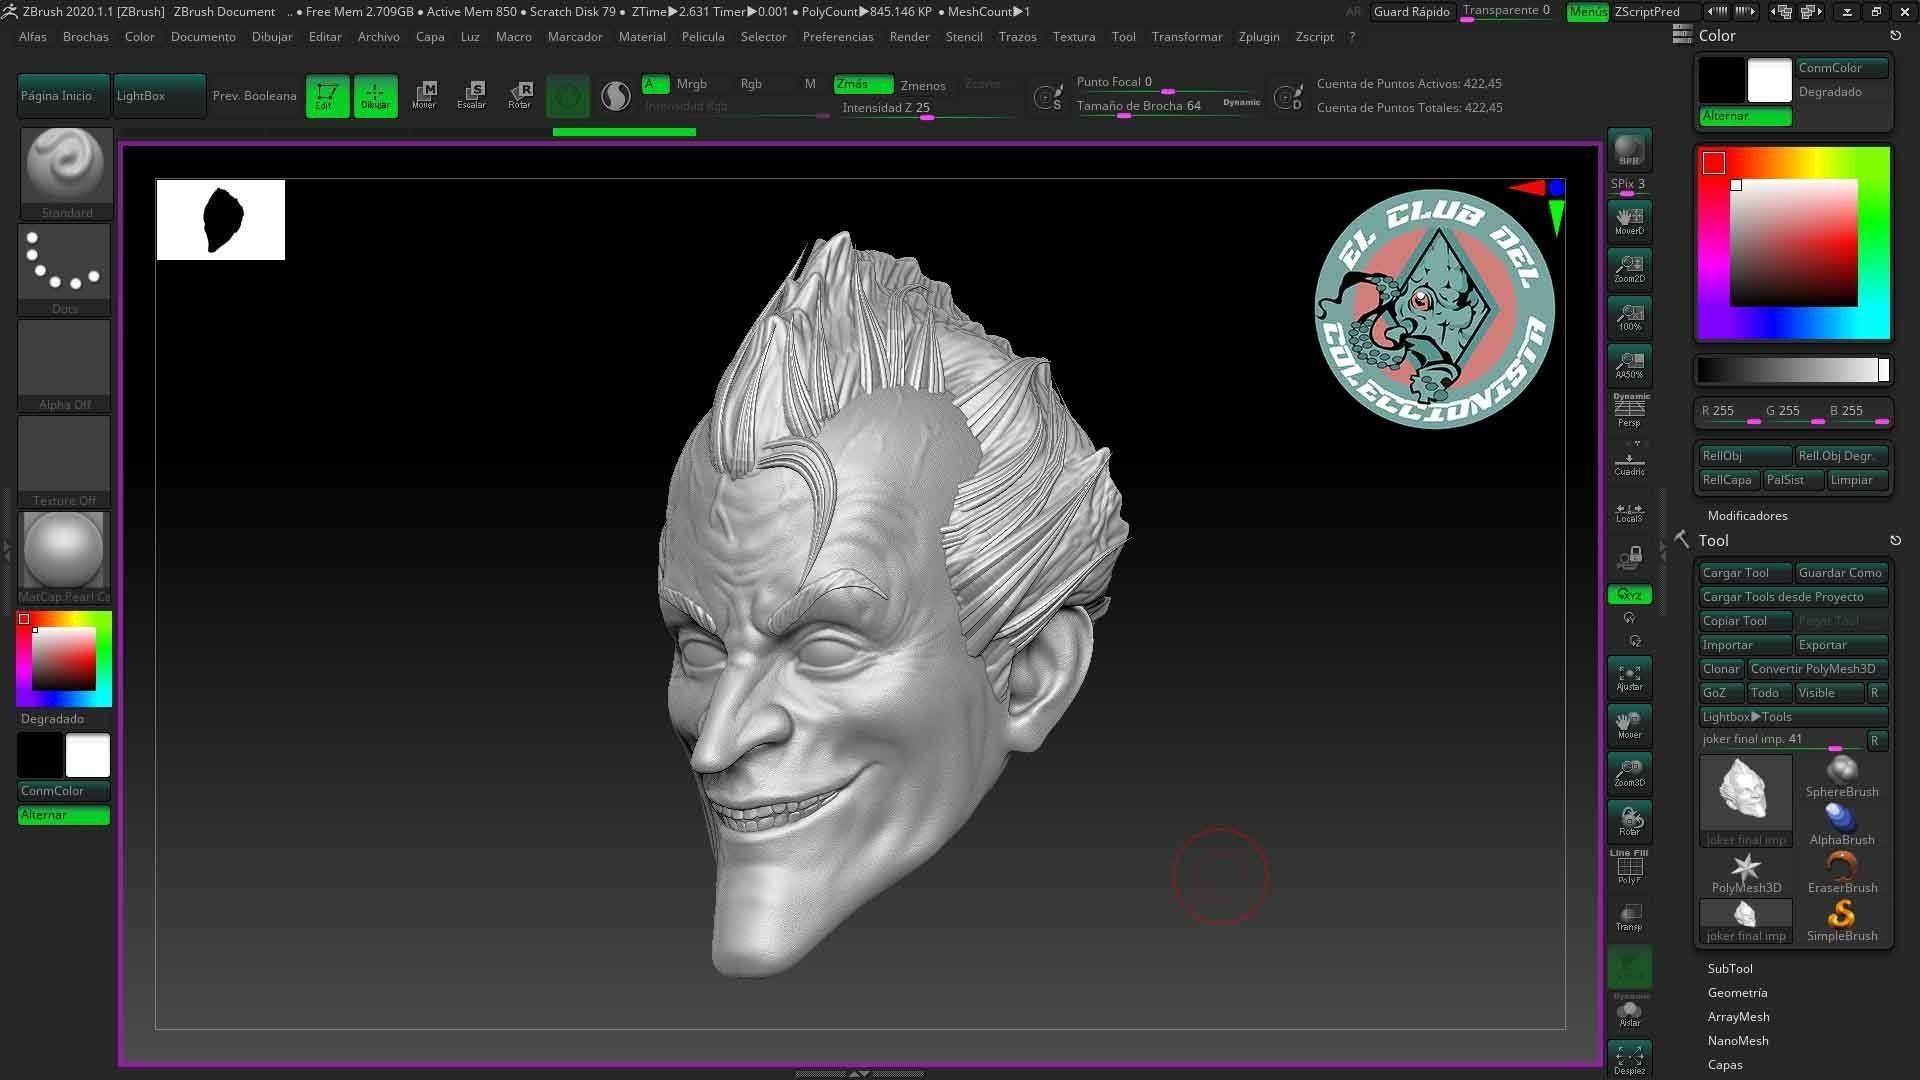The height and width of the screenshot is (1080, 1920).
Task: Open the Brochas menu
Action: tap(85, 36)
